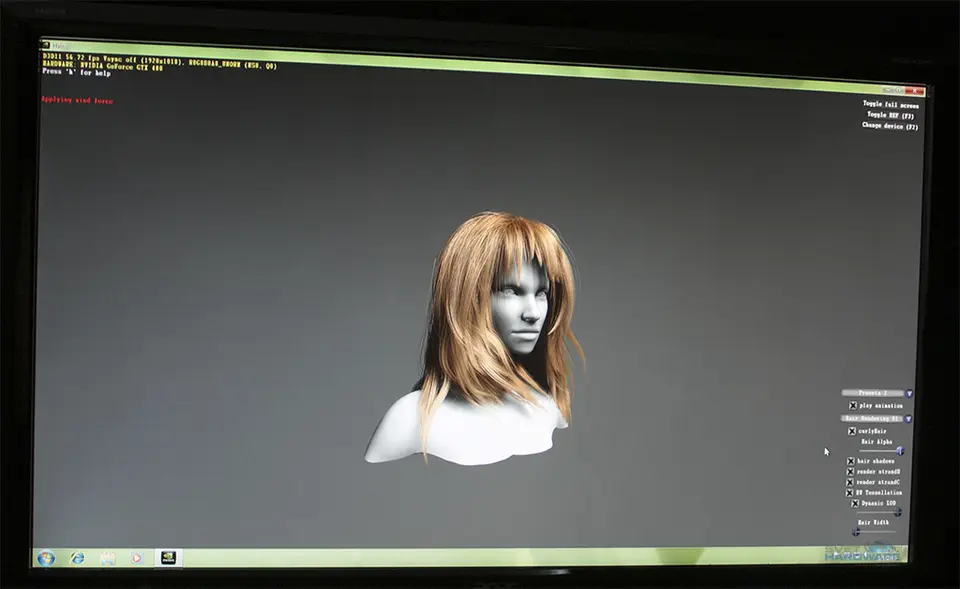Uncheck the hair shadows option
This screenshot has width=960, height=589.
click(x=851, y=461)
